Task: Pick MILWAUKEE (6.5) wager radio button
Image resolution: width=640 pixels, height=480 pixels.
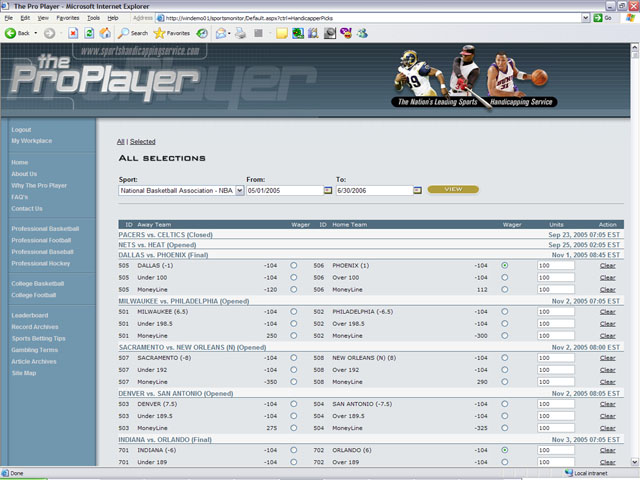Action: click(293, 311)
